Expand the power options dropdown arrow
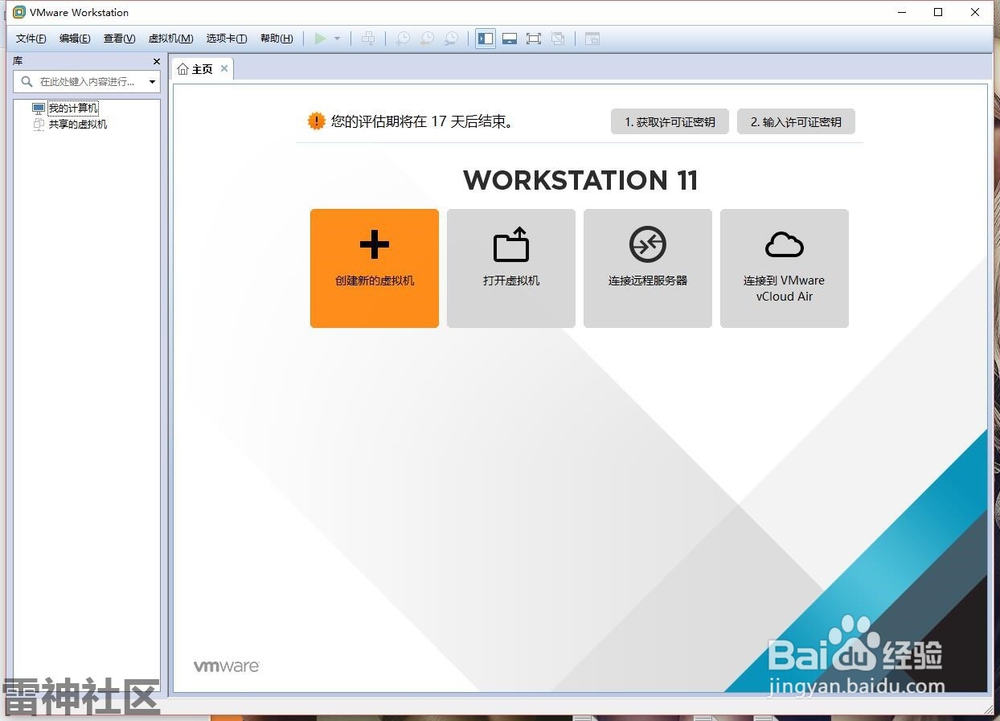The height and width of the screenshot is (721, 1000). pos(337,39)
